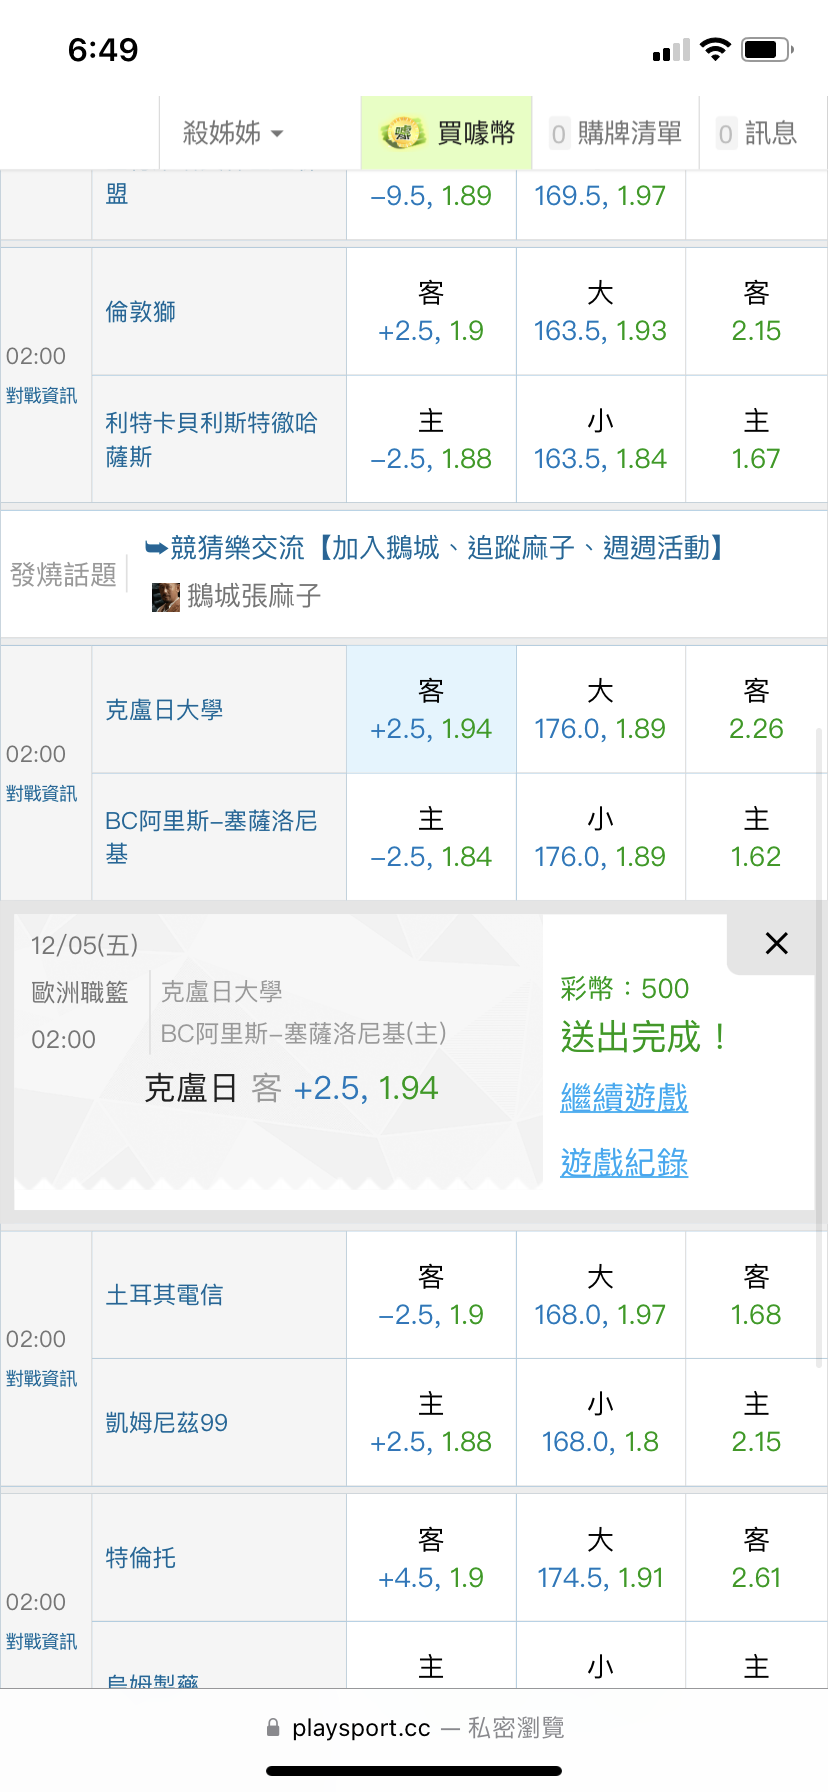
Task: Open the 訊息 tab
Action: (758, 133)
